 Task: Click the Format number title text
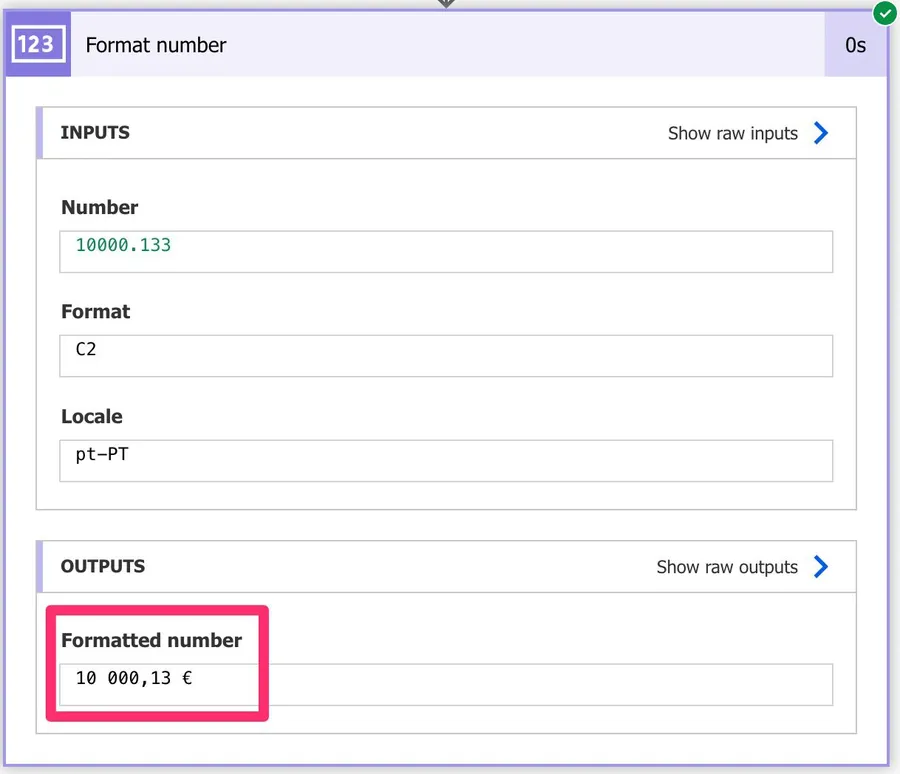coord(156,45)
